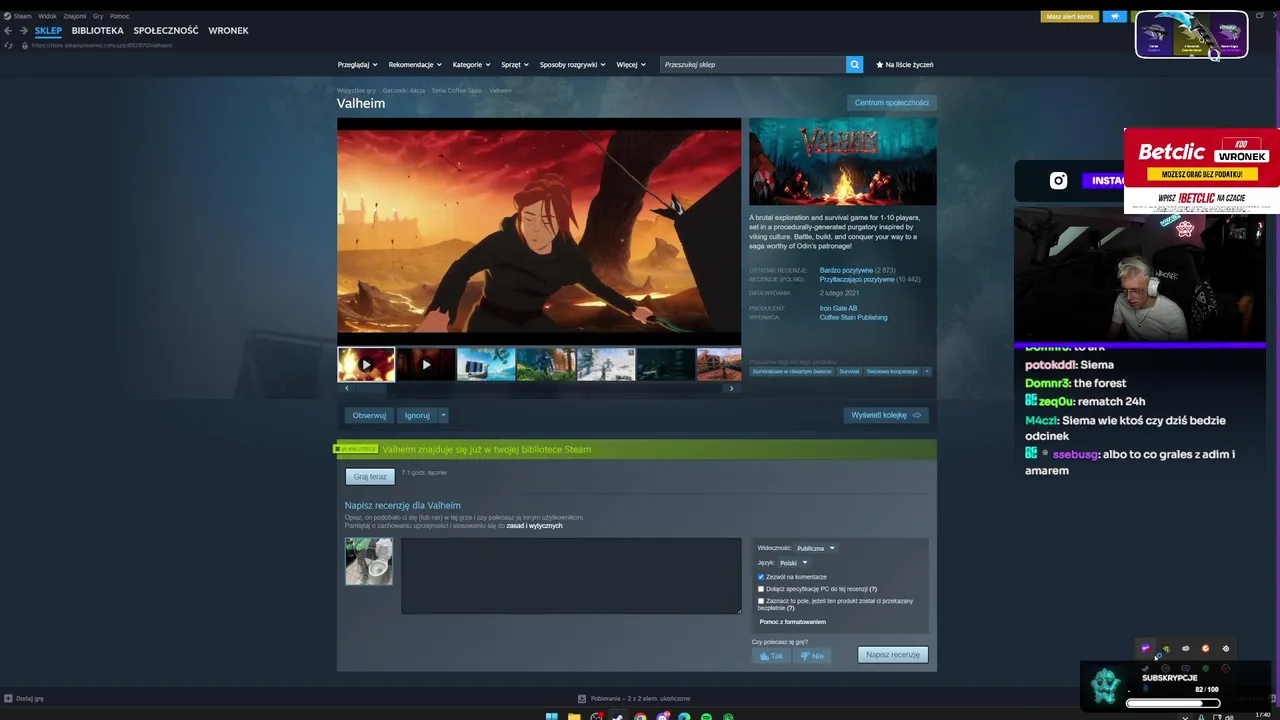The height and width of the screenshot is (720, 1280).
Task: Focus the Przeszukaj sklep search field
Action: [752, 64]
